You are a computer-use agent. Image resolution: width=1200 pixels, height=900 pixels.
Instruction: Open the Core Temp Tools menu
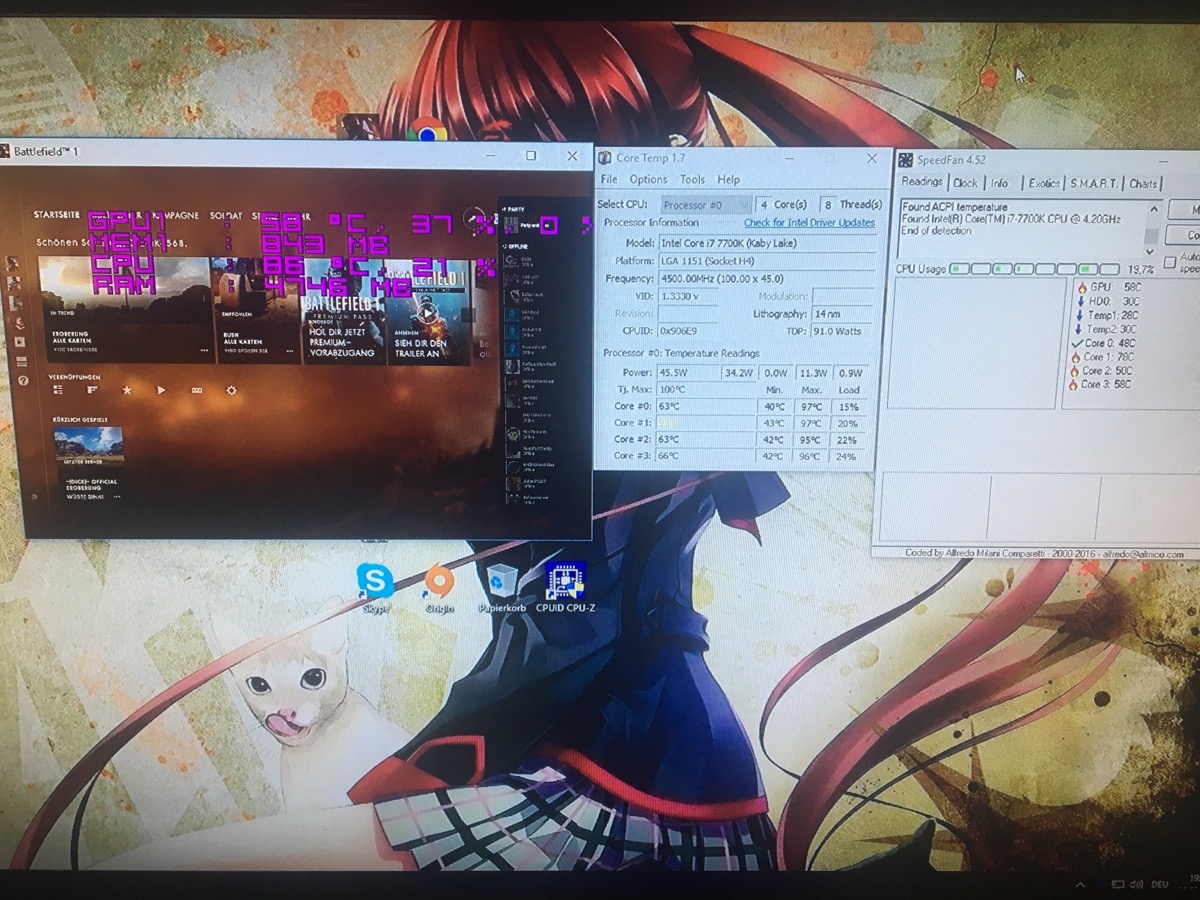(x=692, y=179)
